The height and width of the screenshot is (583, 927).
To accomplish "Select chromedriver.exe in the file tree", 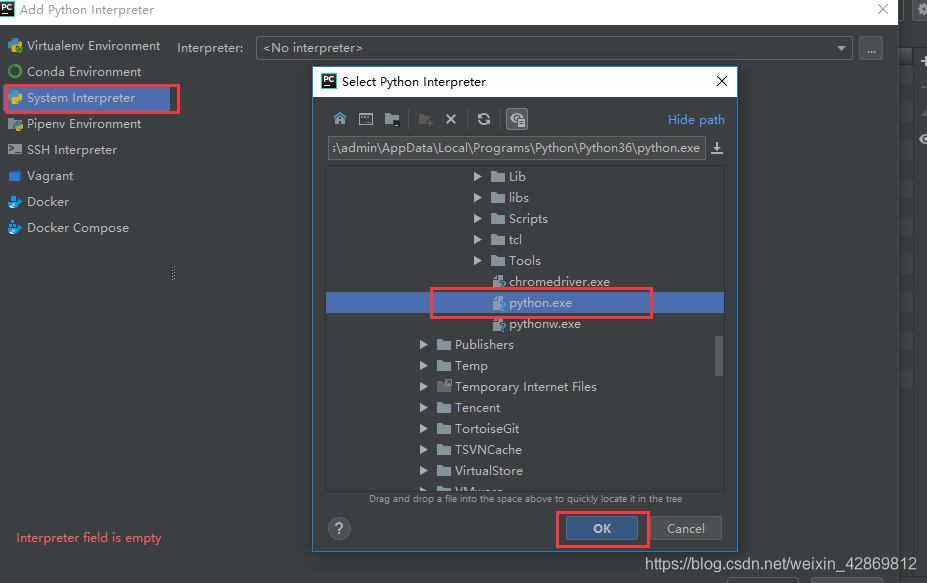I will [x=550, y=281].
